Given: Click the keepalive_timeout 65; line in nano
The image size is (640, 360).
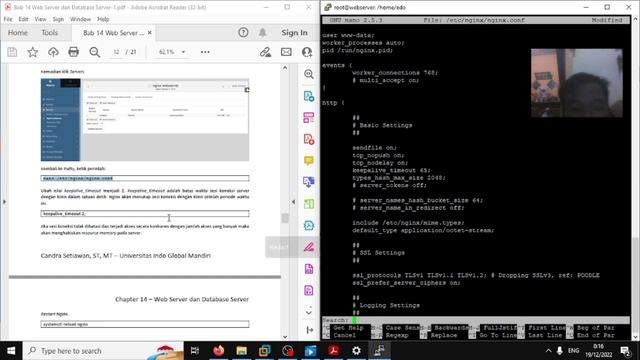Looking at the screenshot, I should [x=391, y=170].
